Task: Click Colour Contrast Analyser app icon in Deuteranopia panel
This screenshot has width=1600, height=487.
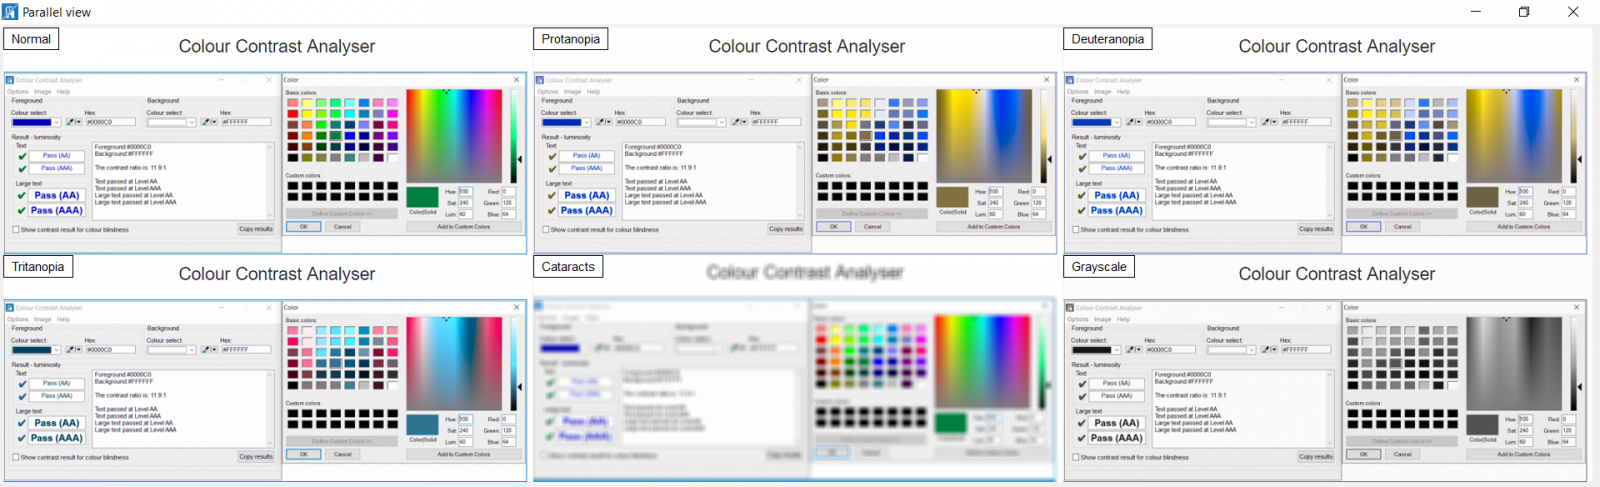Action: pos(1070,80)
